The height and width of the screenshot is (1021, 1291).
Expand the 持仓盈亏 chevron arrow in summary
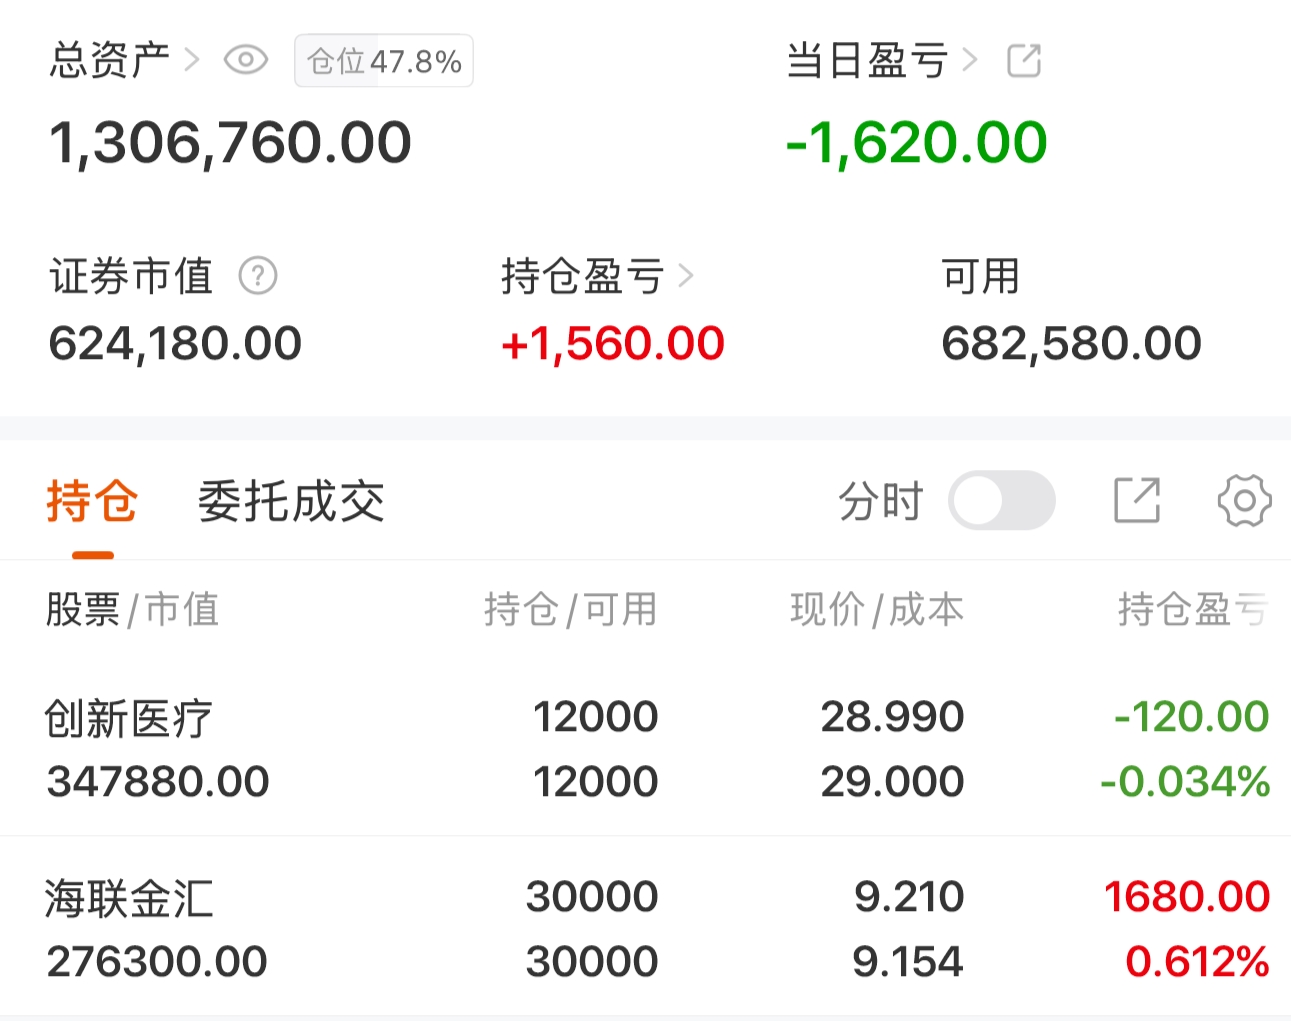(x=686, y=276)
